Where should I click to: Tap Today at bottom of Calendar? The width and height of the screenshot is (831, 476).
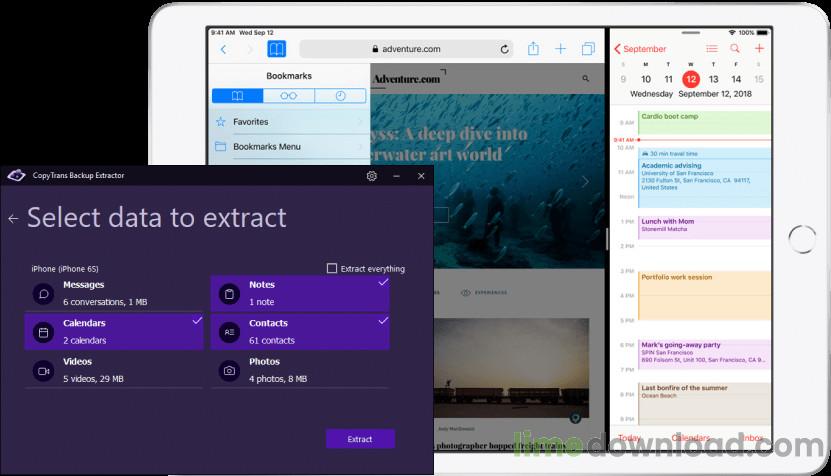tap(629, 438)
